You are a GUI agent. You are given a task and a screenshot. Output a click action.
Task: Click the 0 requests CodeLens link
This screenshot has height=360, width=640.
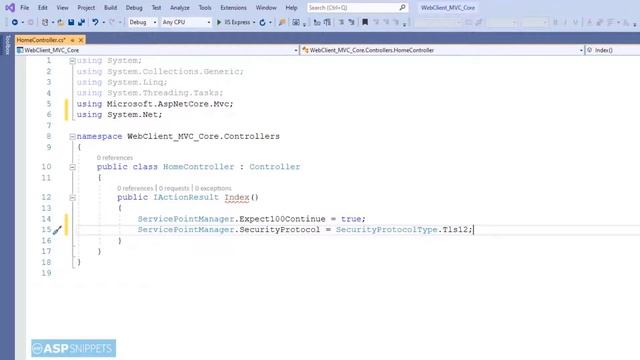(174, 188)
